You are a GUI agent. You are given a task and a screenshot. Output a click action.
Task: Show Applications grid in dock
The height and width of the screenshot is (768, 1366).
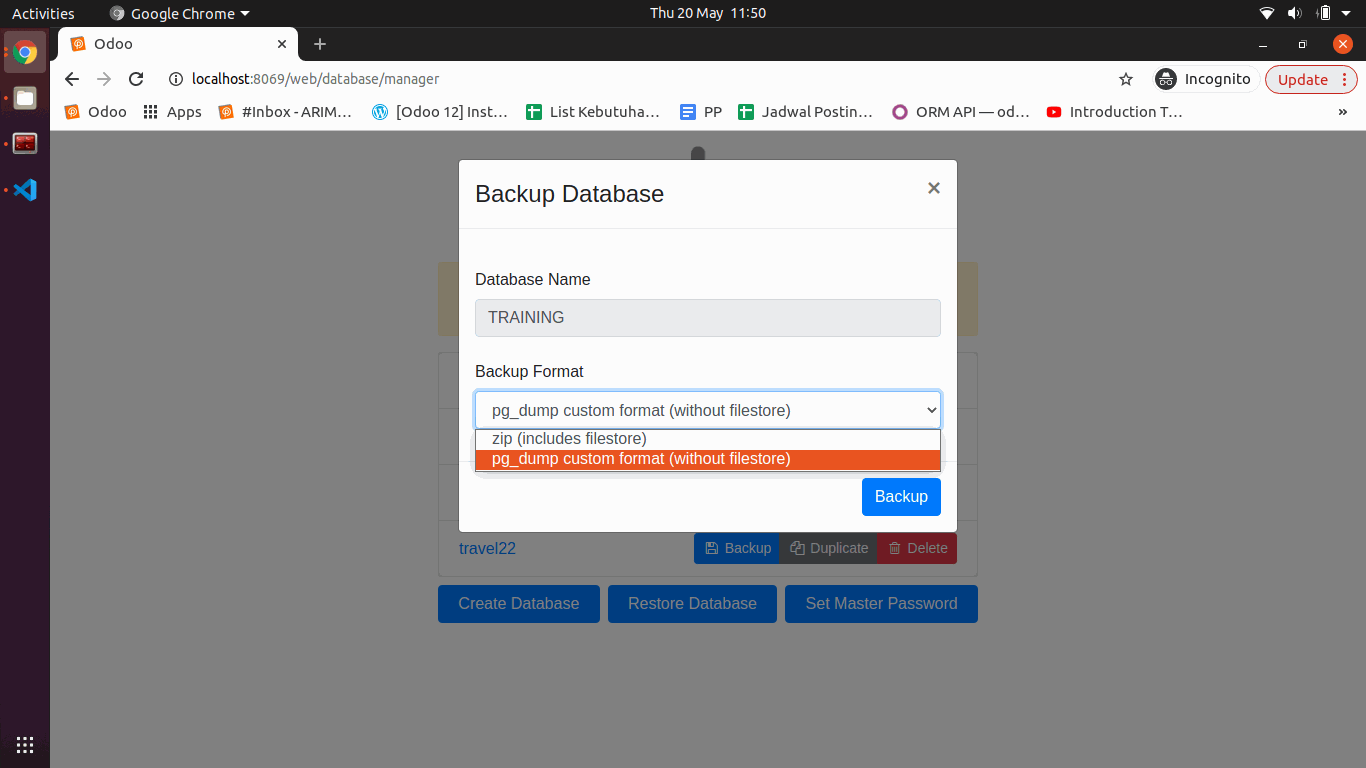click(25, 744)
